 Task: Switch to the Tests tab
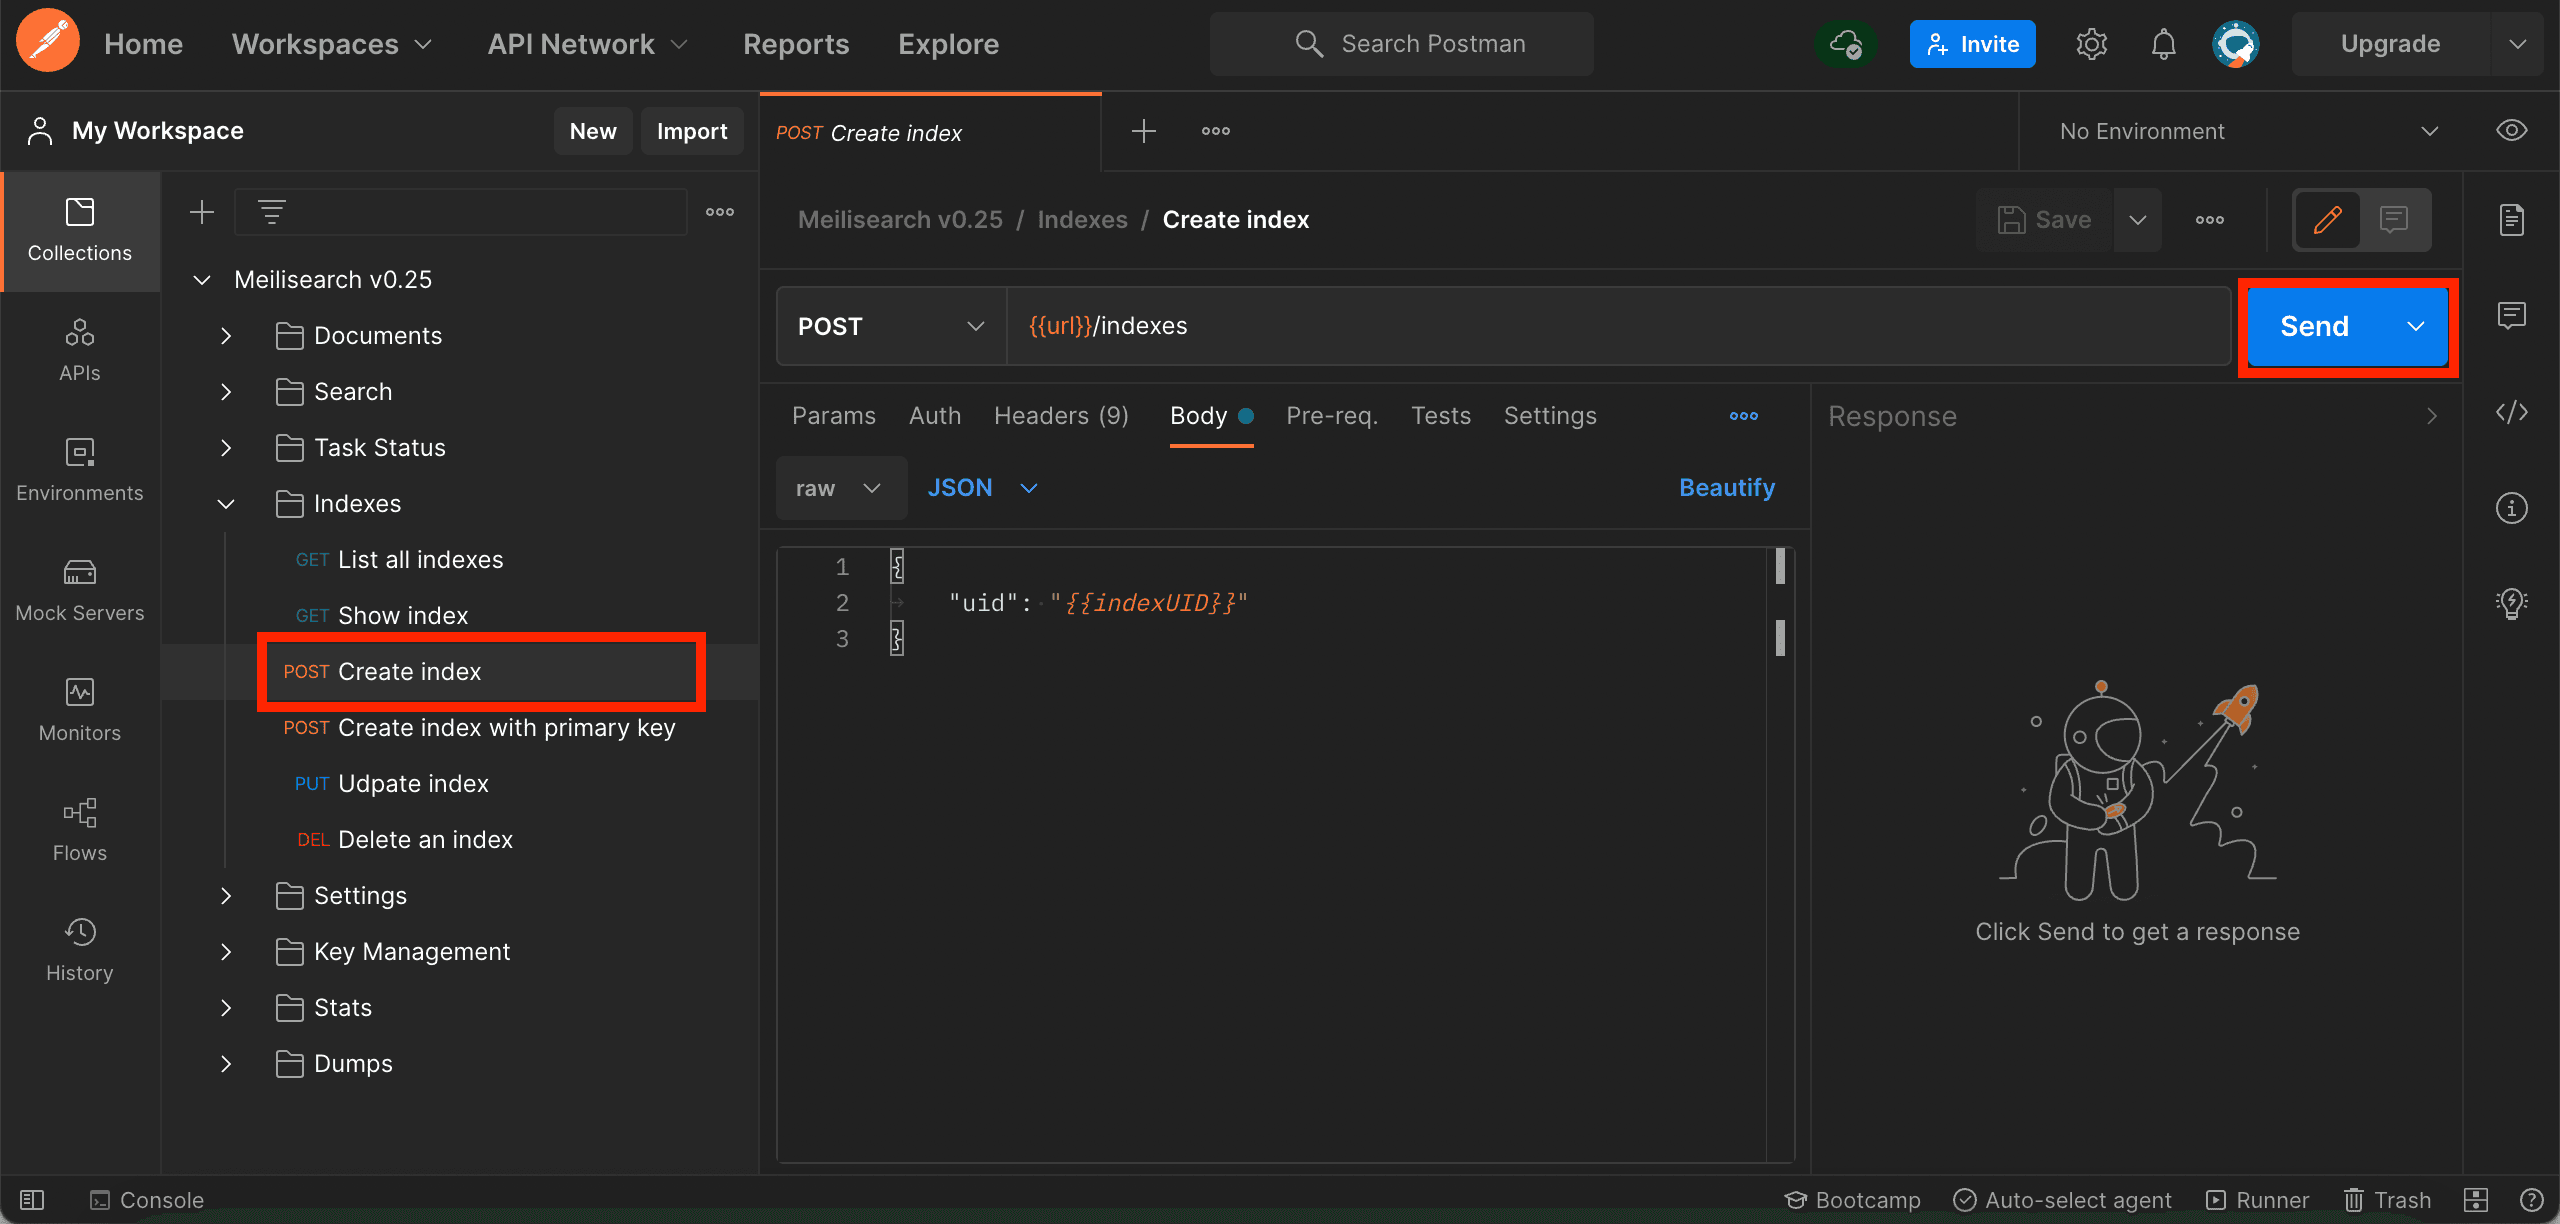coord(1441,416)
